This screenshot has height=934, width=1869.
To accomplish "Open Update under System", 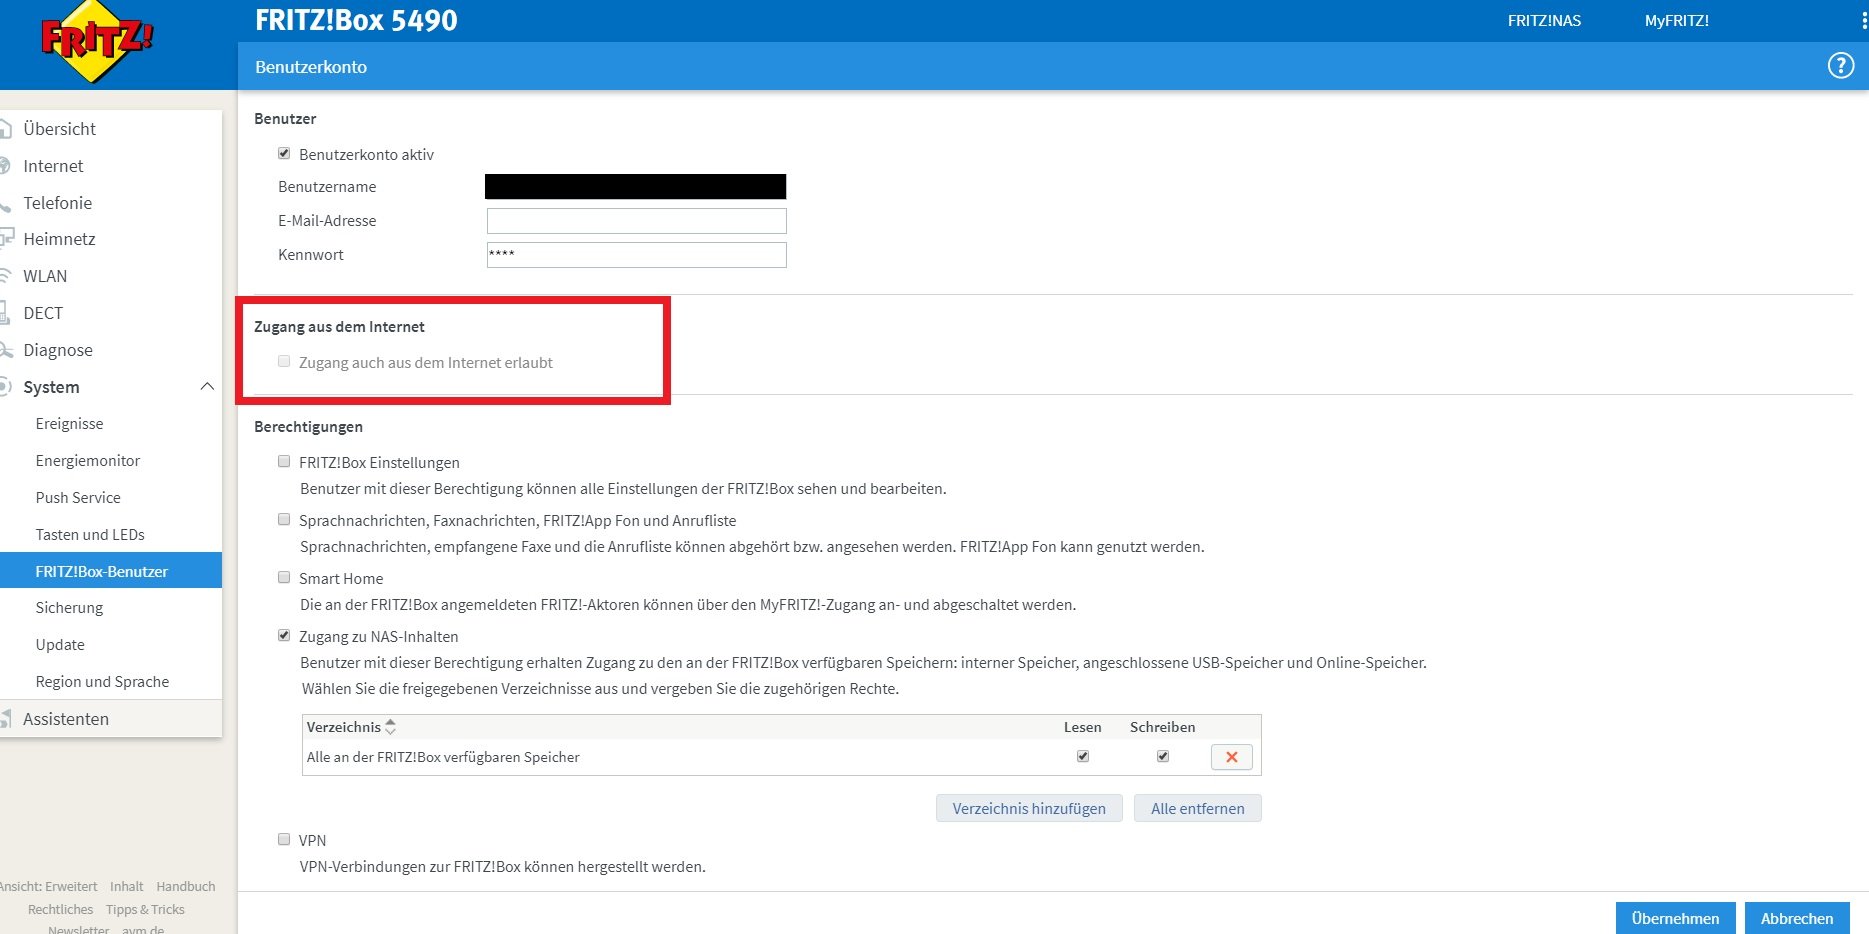I will 60,645.
